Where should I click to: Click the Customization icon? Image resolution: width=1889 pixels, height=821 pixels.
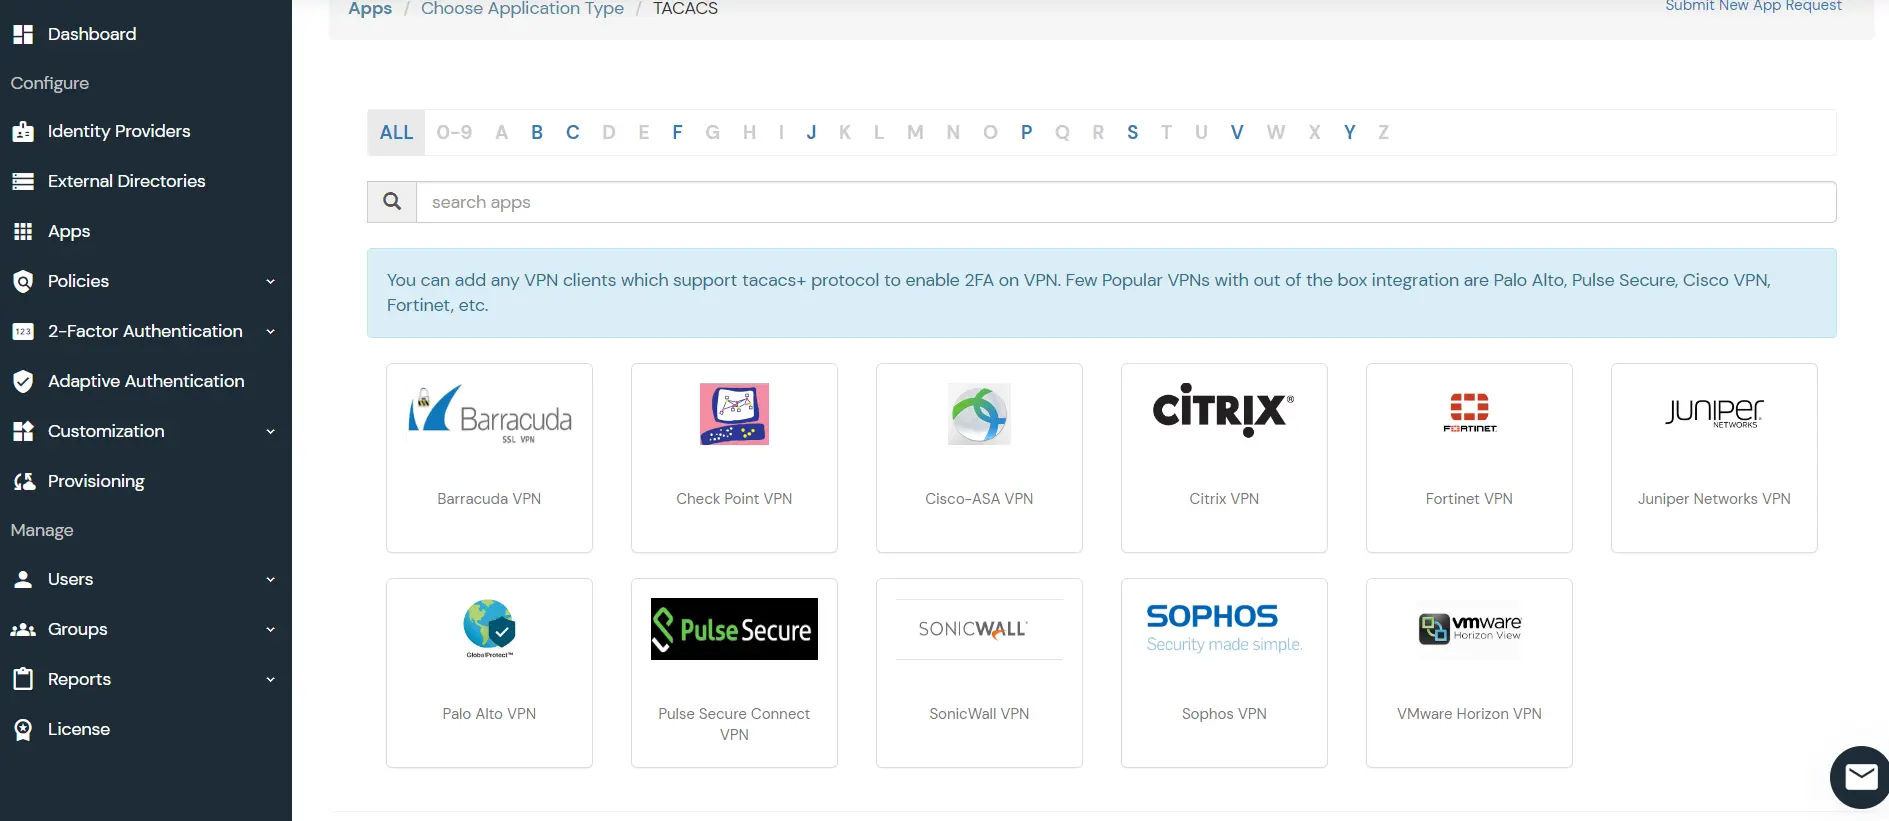(23, 431)
